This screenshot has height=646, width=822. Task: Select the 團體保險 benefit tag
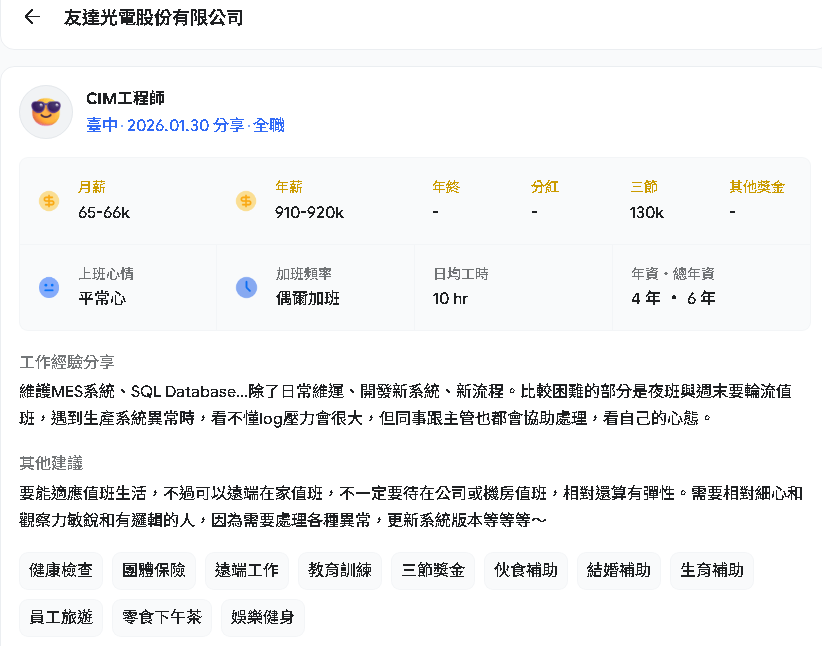154,570
